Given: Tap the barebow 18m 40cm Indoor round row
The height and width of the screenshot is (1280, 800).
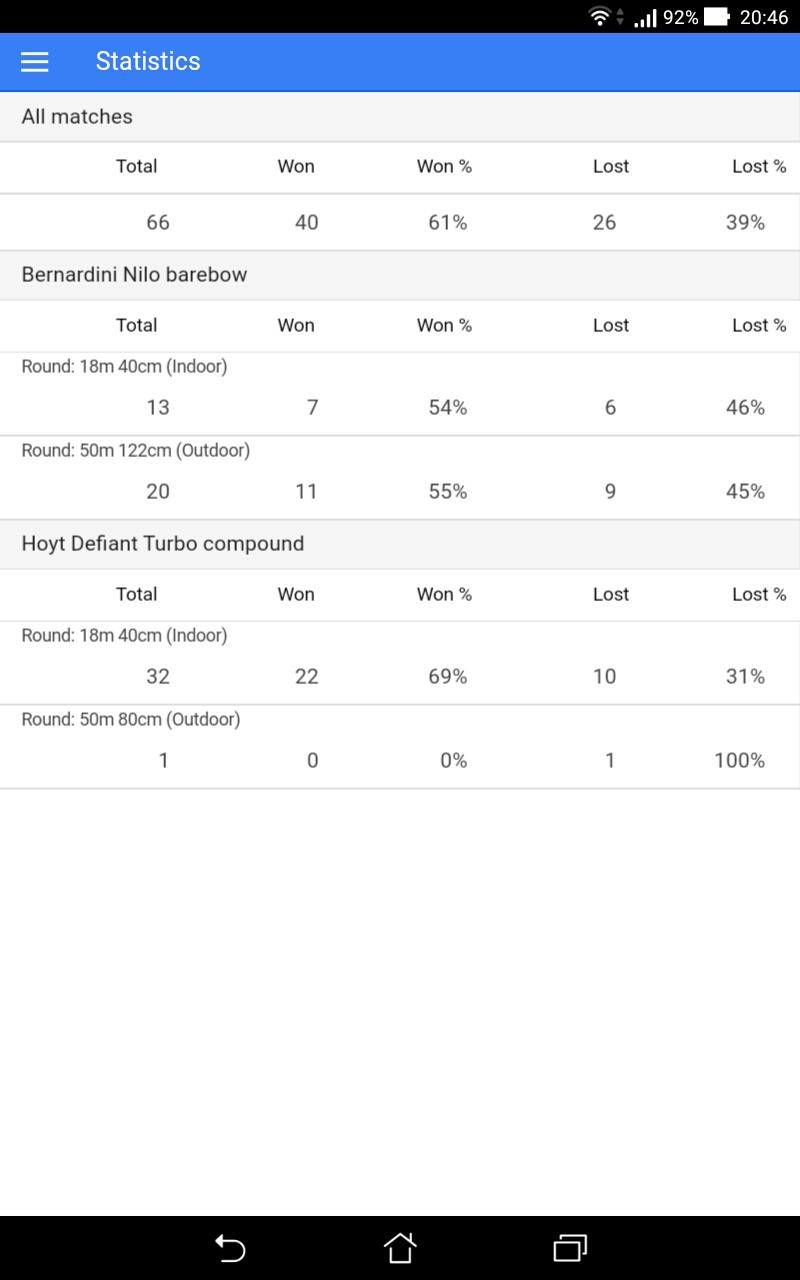Looking at the screenshot, I should (400, 394).
